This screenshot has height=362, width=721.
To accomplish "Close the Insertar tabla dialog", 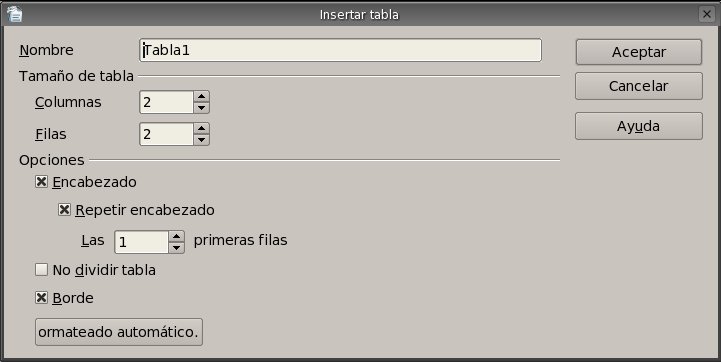I will (707, 14).
